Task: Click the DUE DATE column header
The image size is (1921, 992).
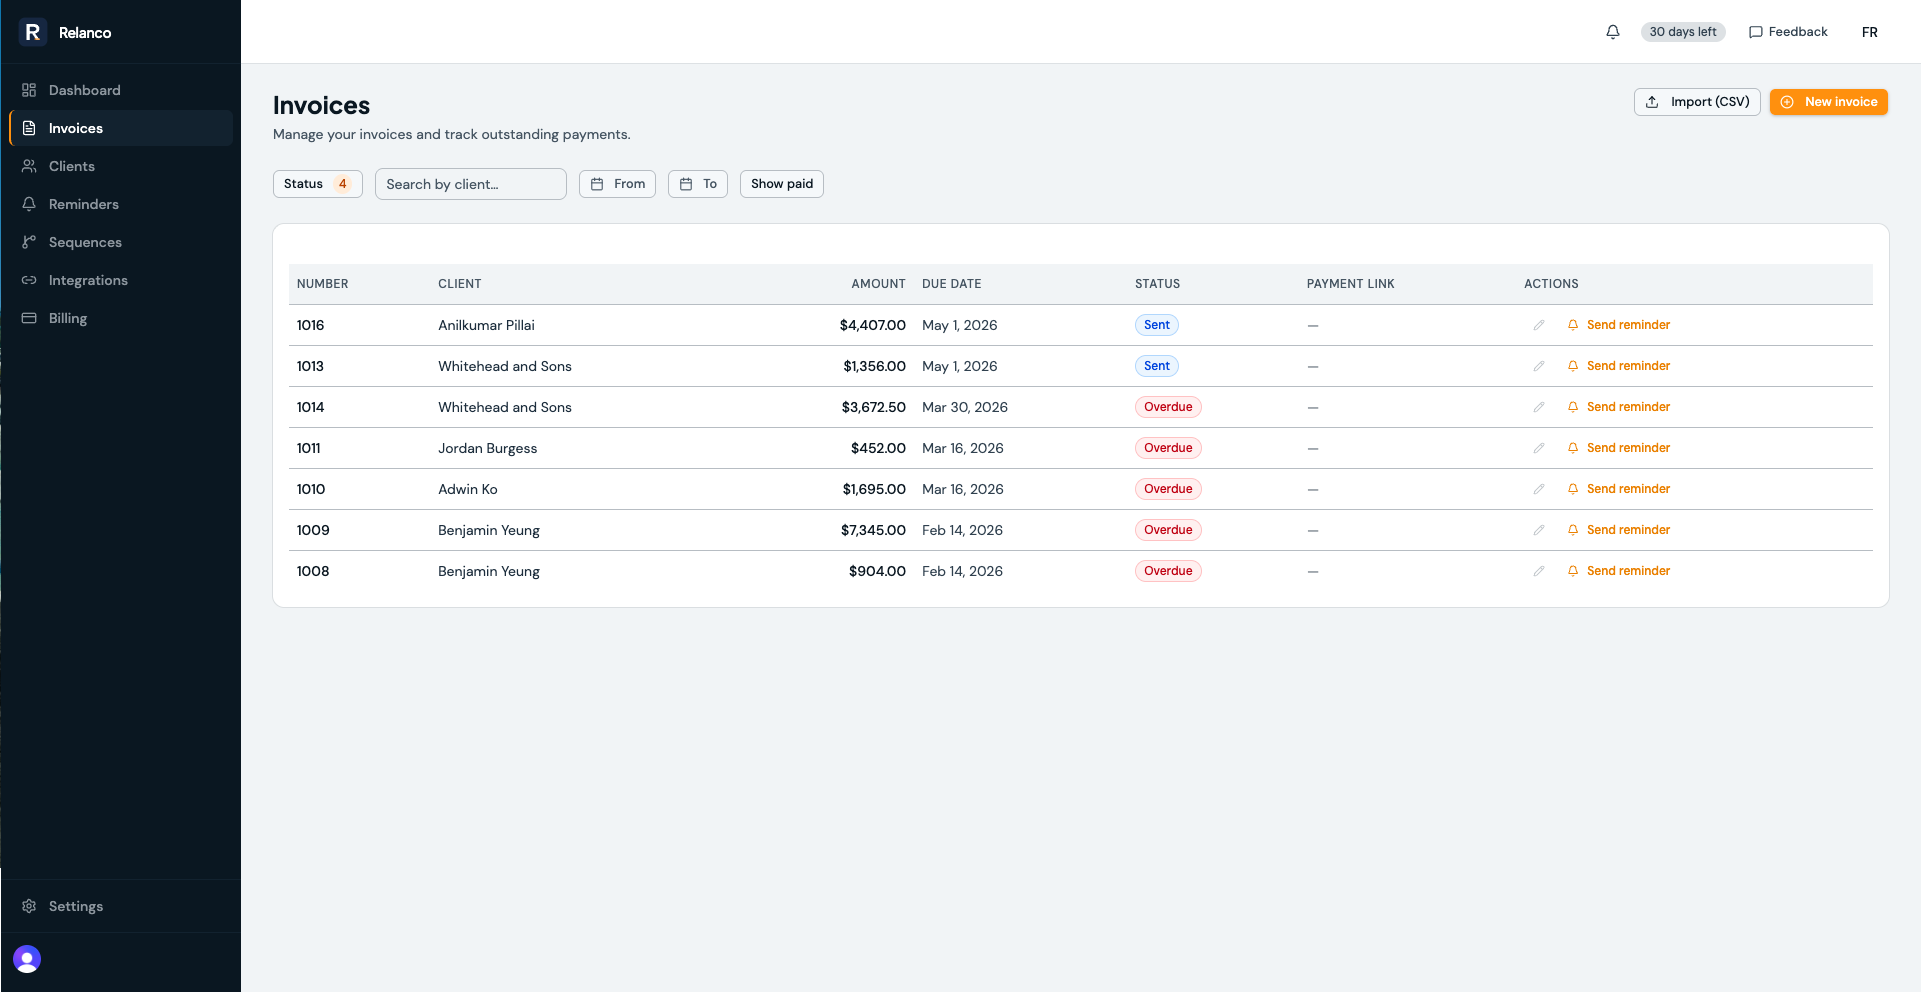Action: coord(951,284)
